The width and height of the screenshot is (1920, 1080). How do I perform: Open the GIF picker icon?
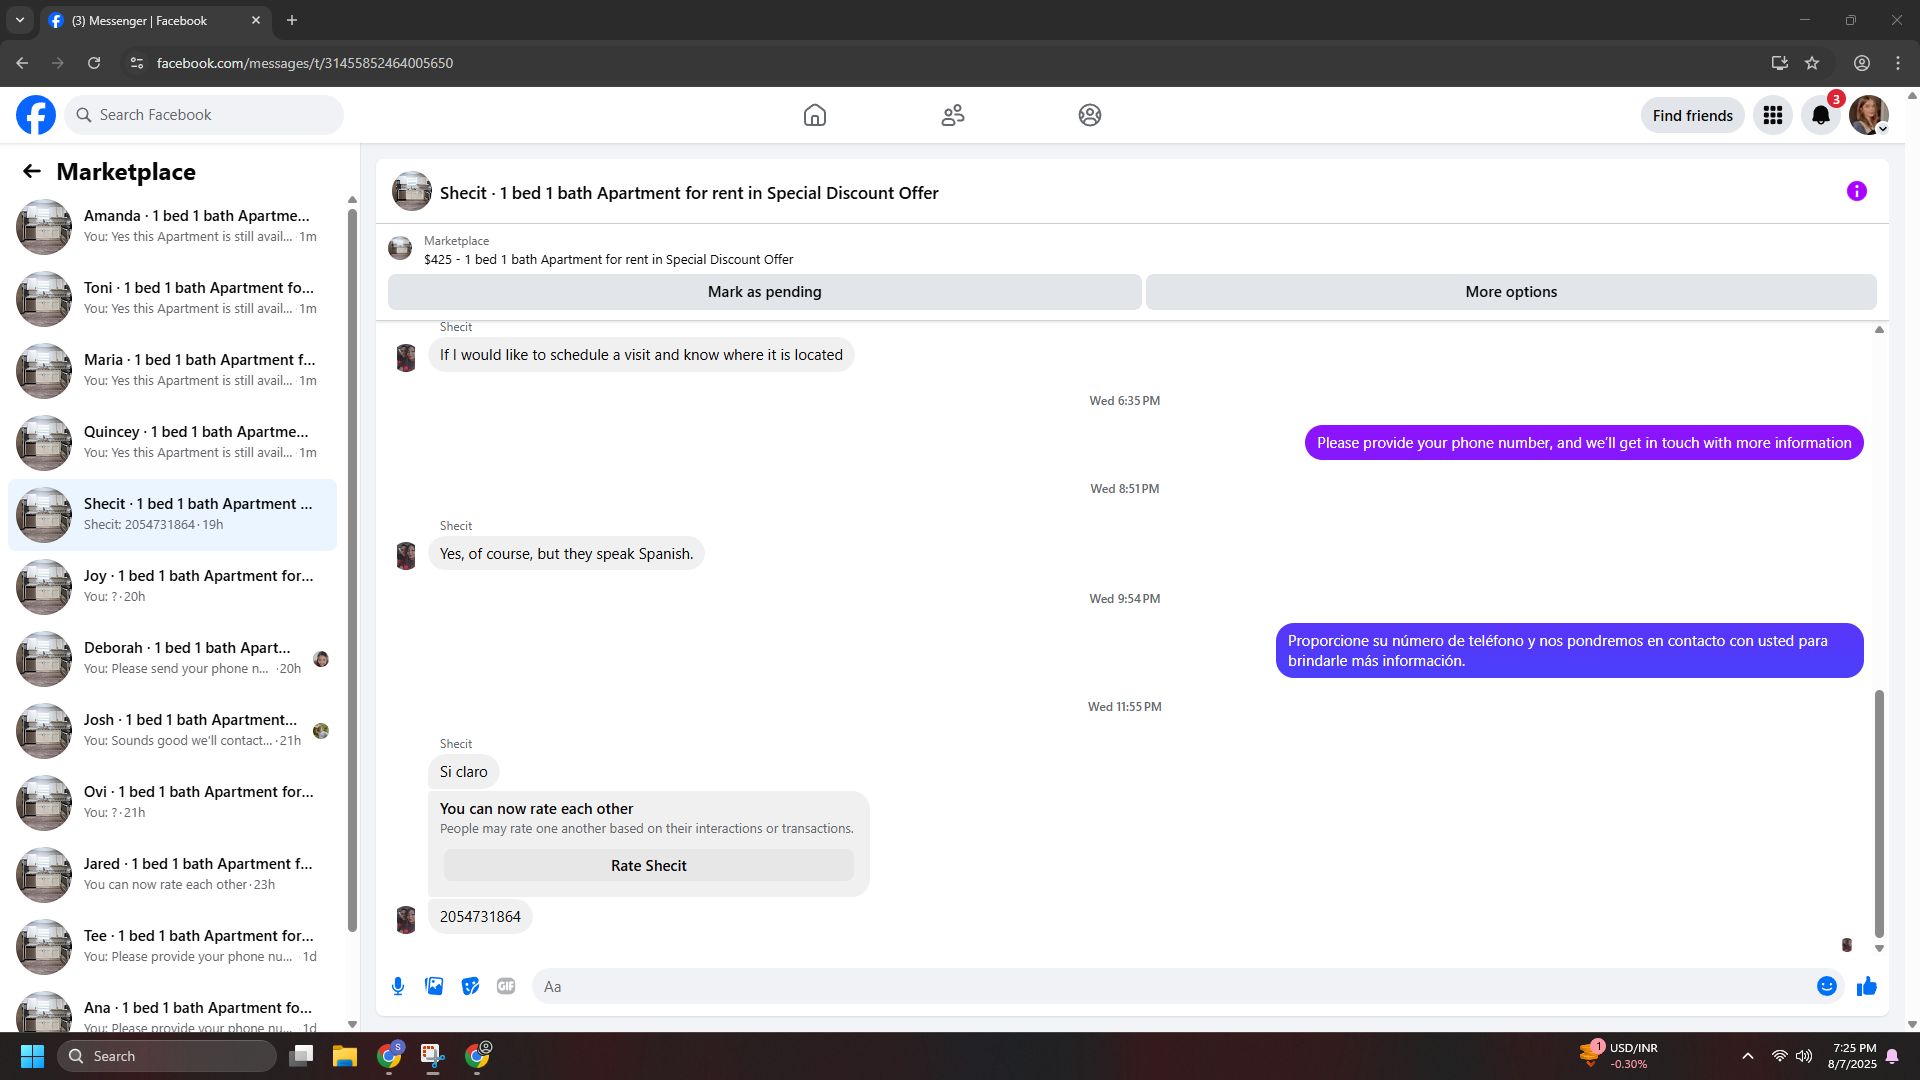coord(506,986)
